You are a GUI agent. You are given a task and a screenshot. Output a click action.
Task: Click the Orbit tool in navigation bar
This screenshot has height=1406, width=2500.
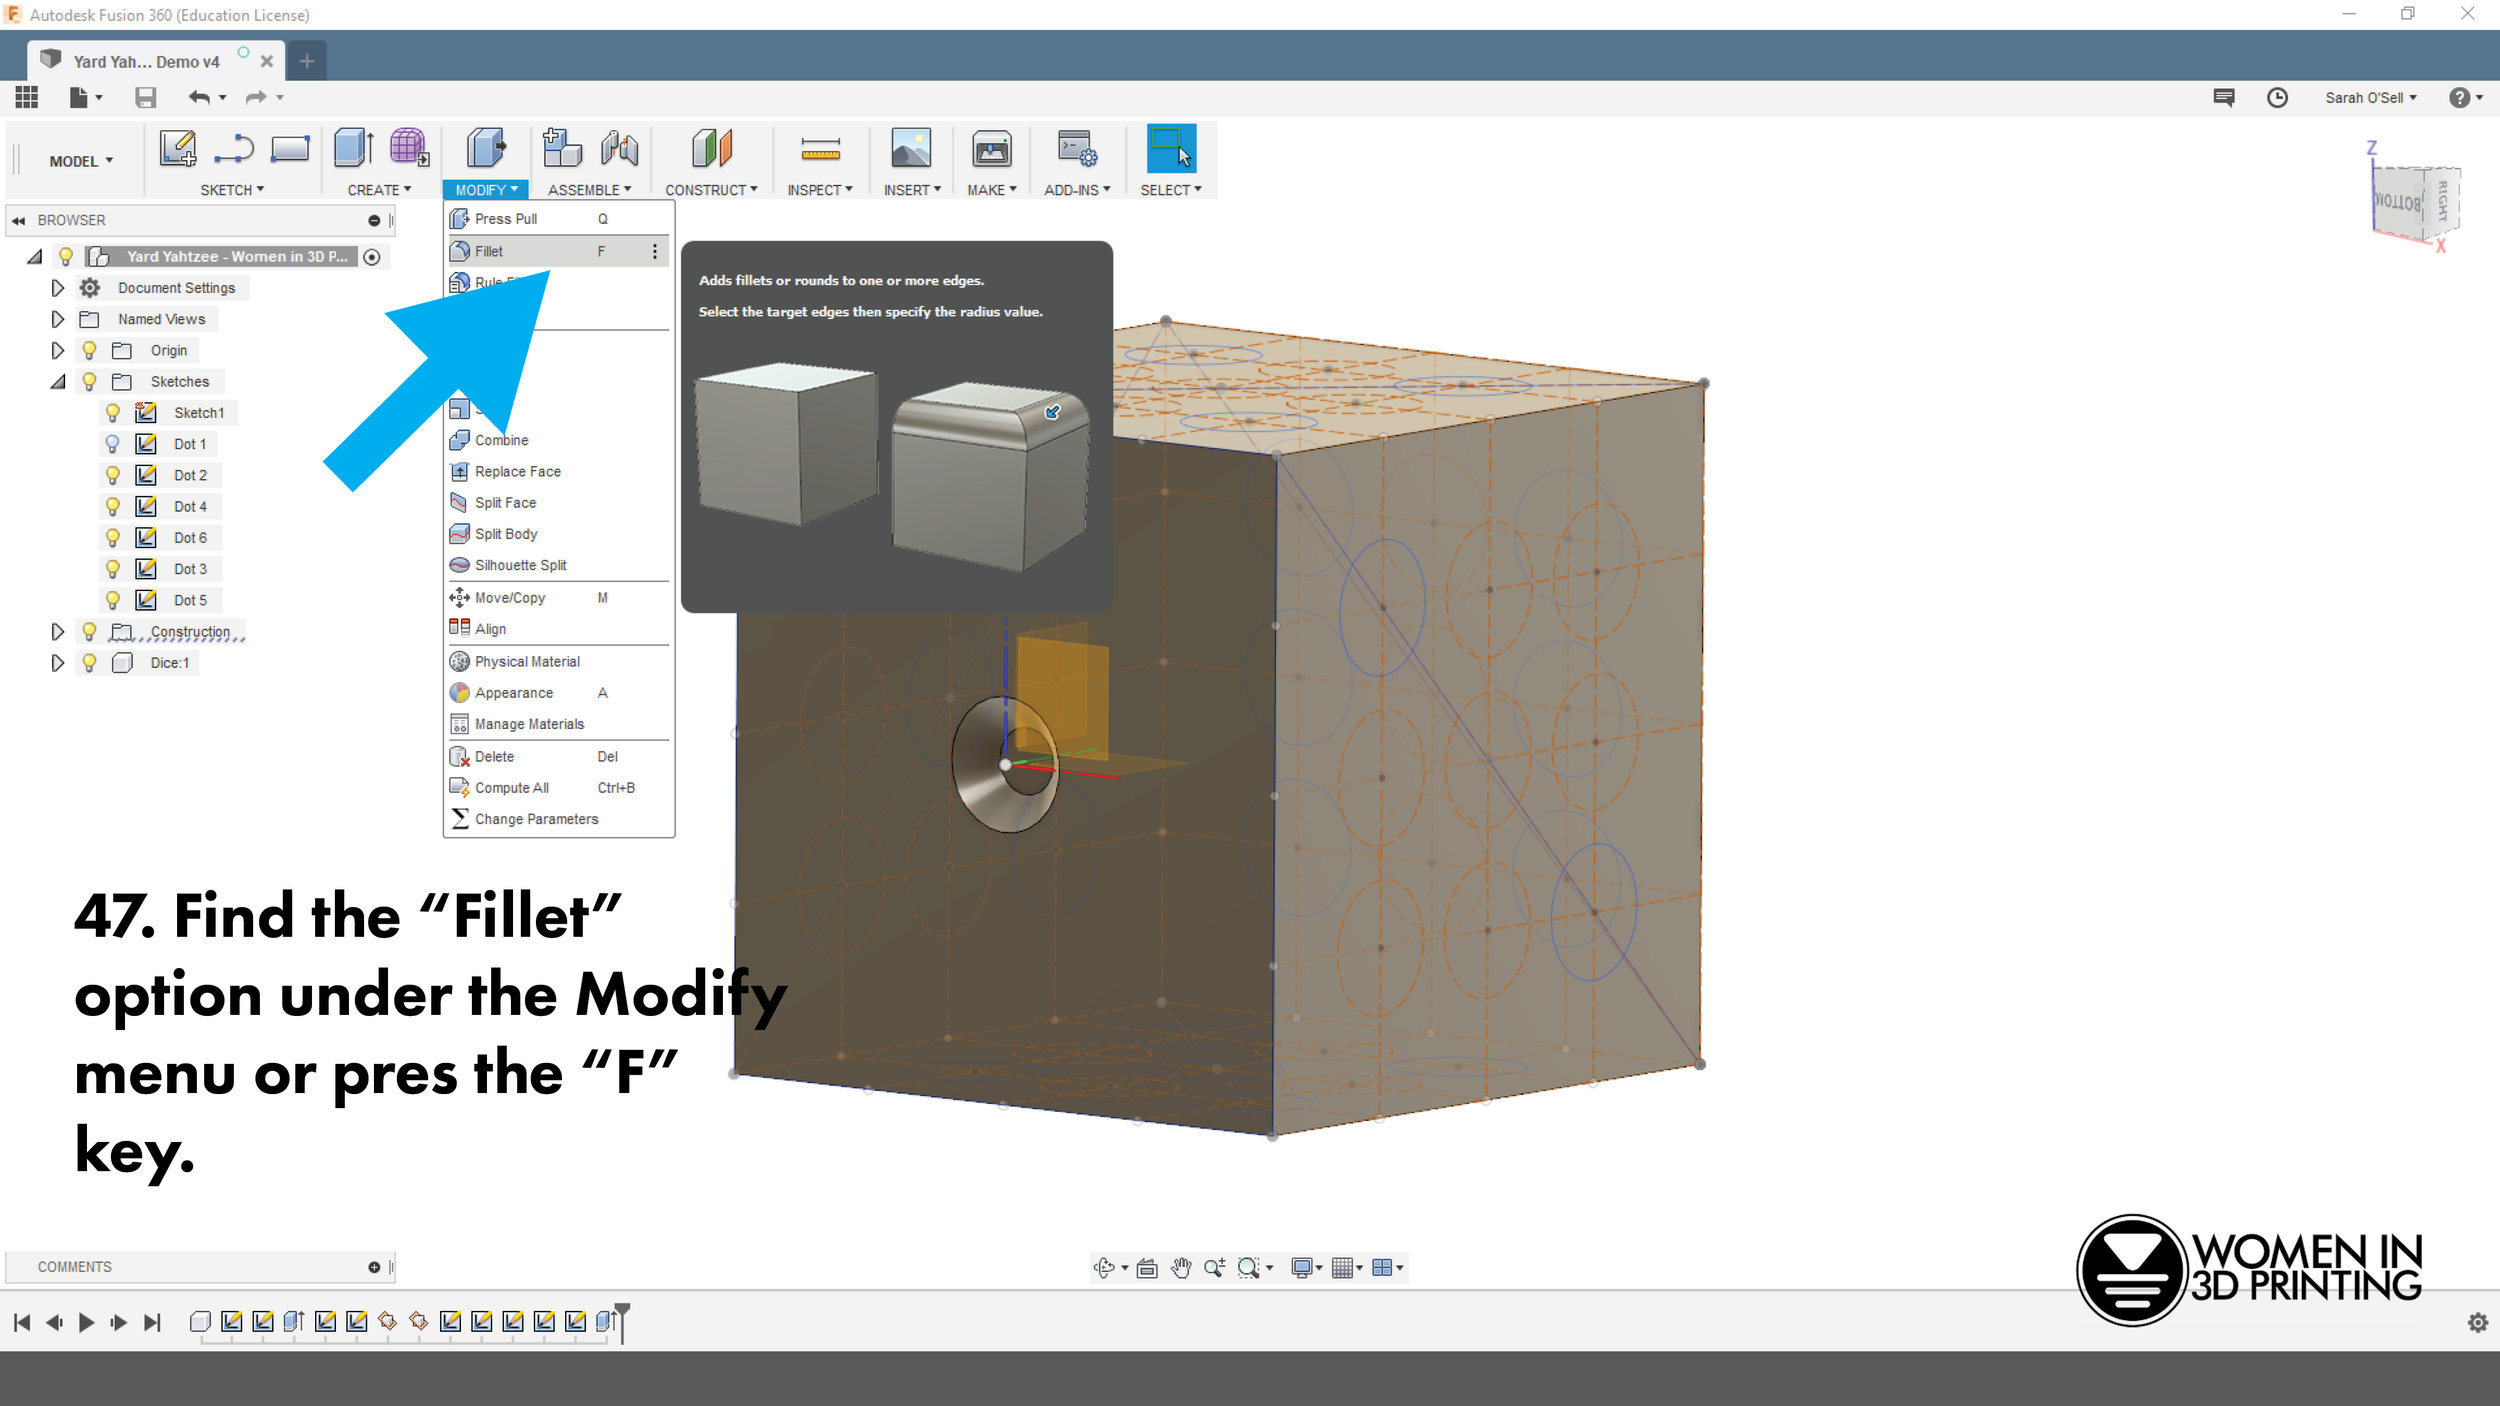[1104, 1267]
